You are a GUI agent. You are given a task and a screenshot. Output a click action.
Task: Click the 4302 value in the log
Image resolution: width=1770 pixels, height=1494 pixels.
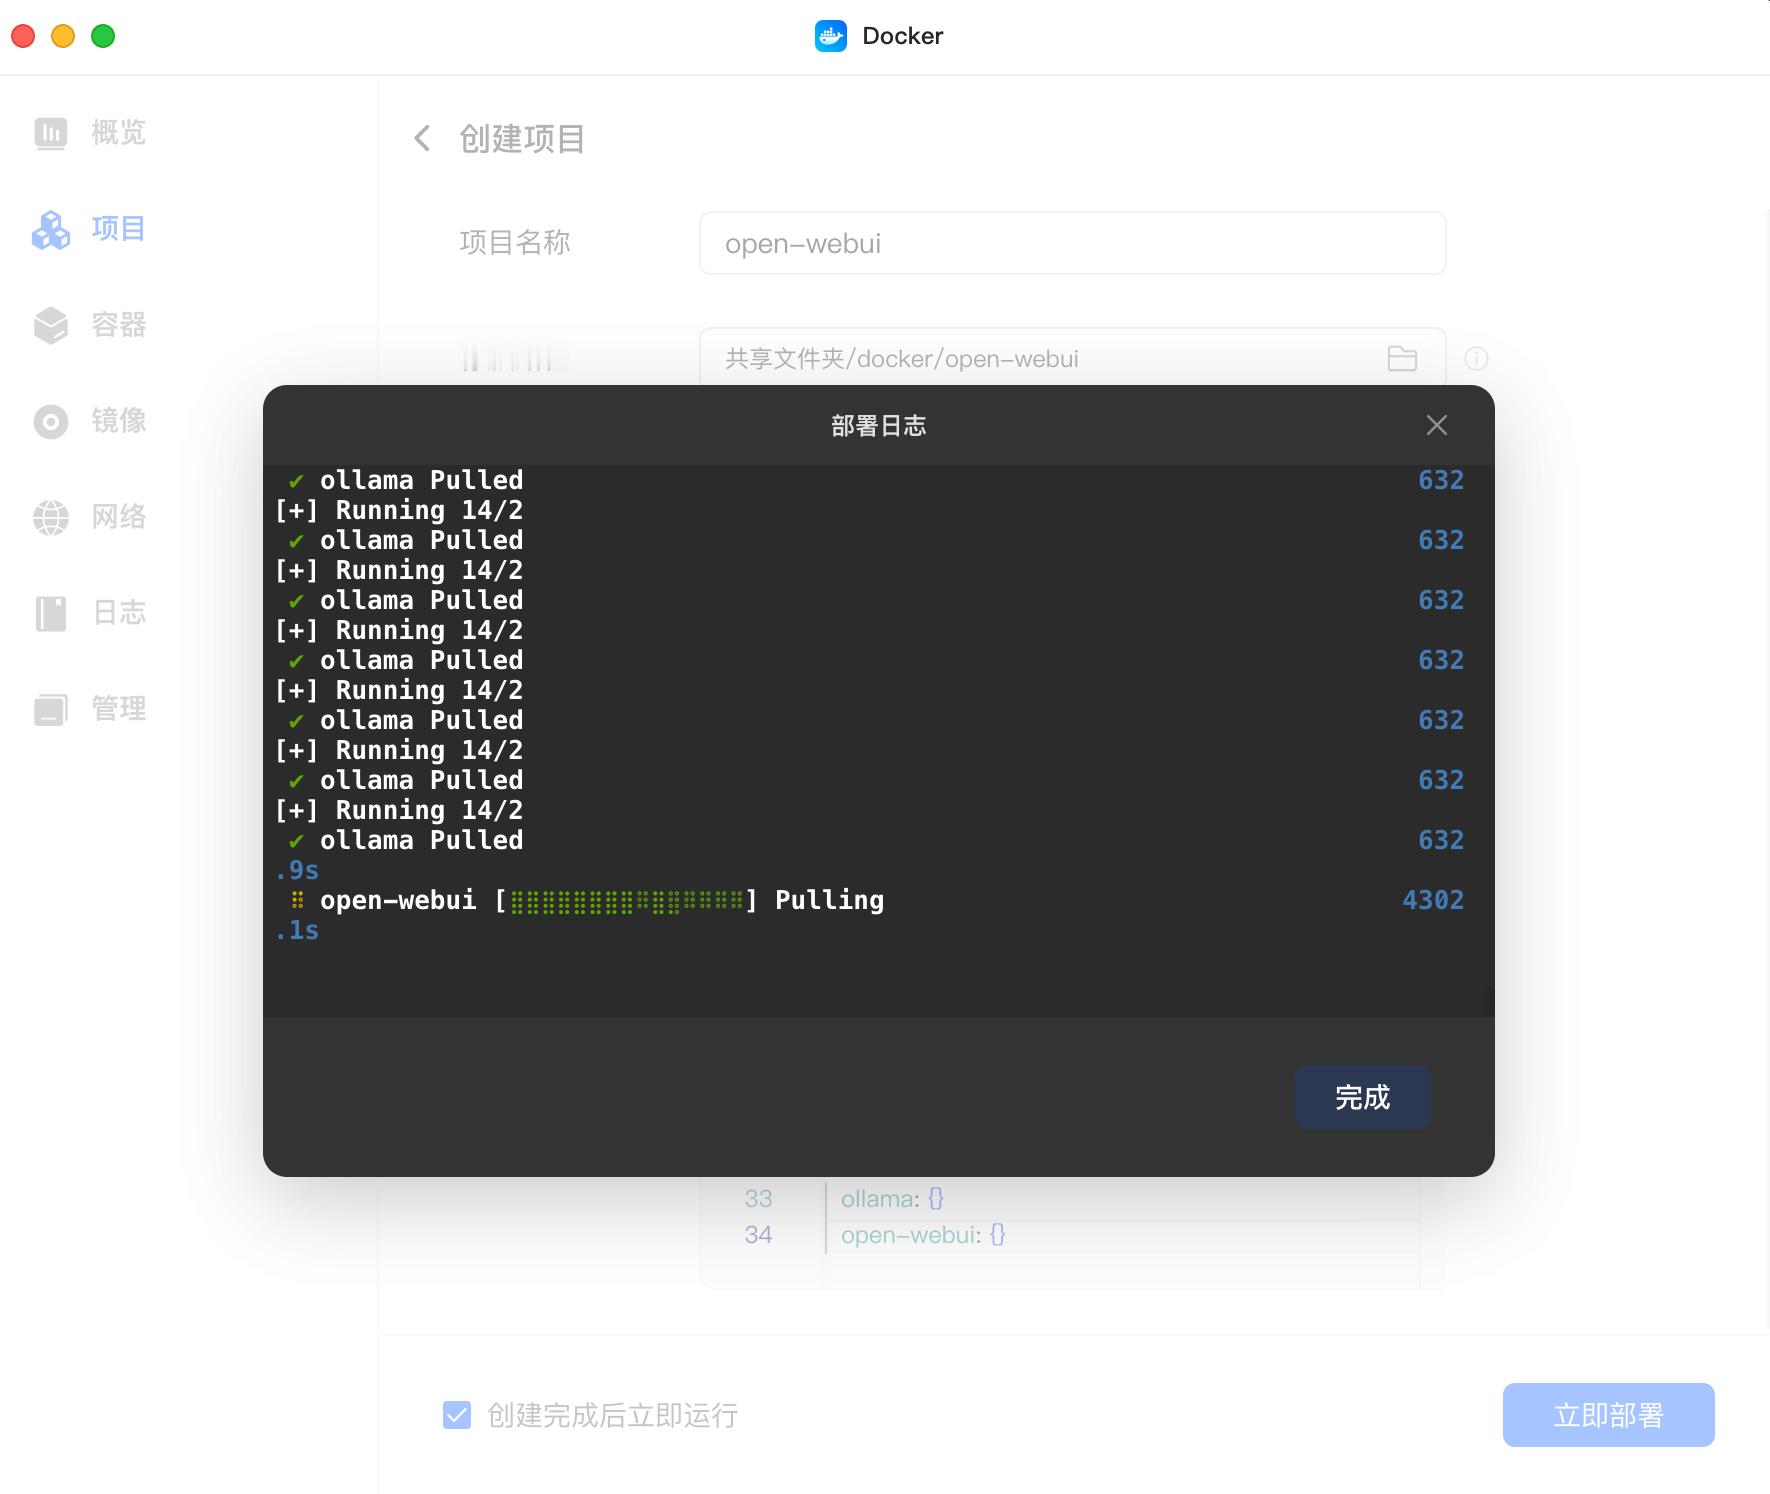click(1433, 900)
